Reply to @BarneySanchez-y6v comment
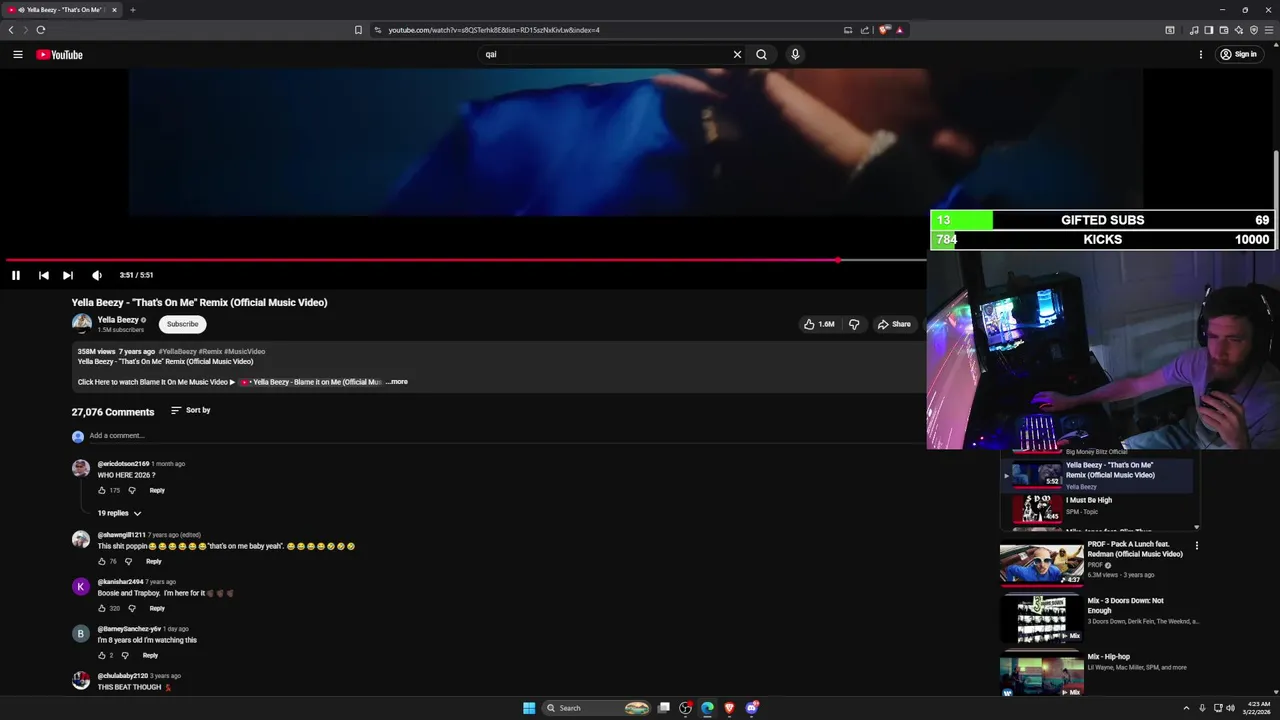The image size is (1280, 720). click(150, 656)
